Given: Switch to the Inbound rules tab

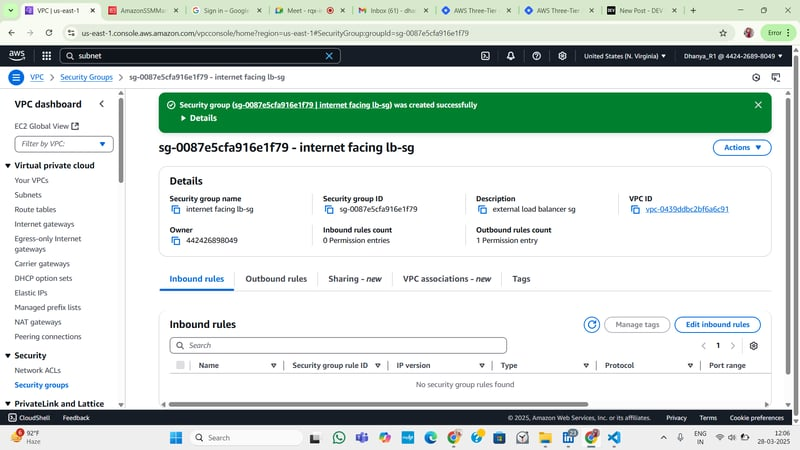Looking at the screenshot, I should (196, 279).
